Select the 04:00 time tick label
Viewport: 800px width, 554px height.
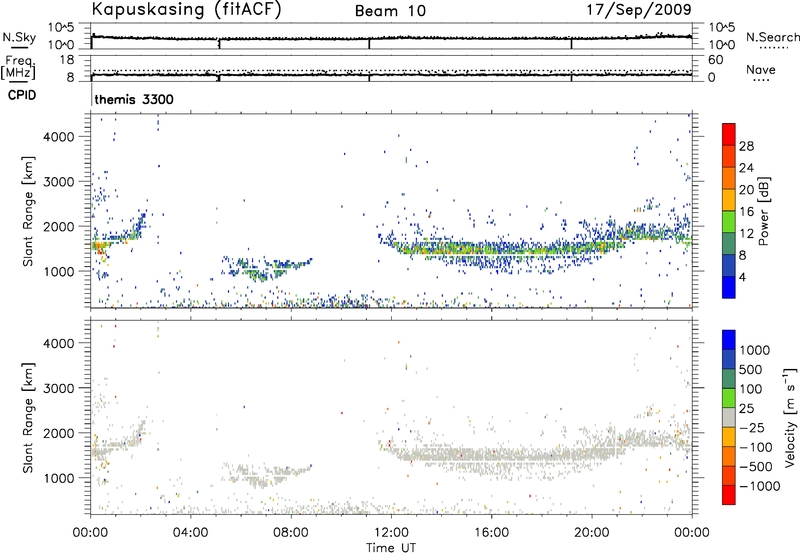[x=190, y=533]
